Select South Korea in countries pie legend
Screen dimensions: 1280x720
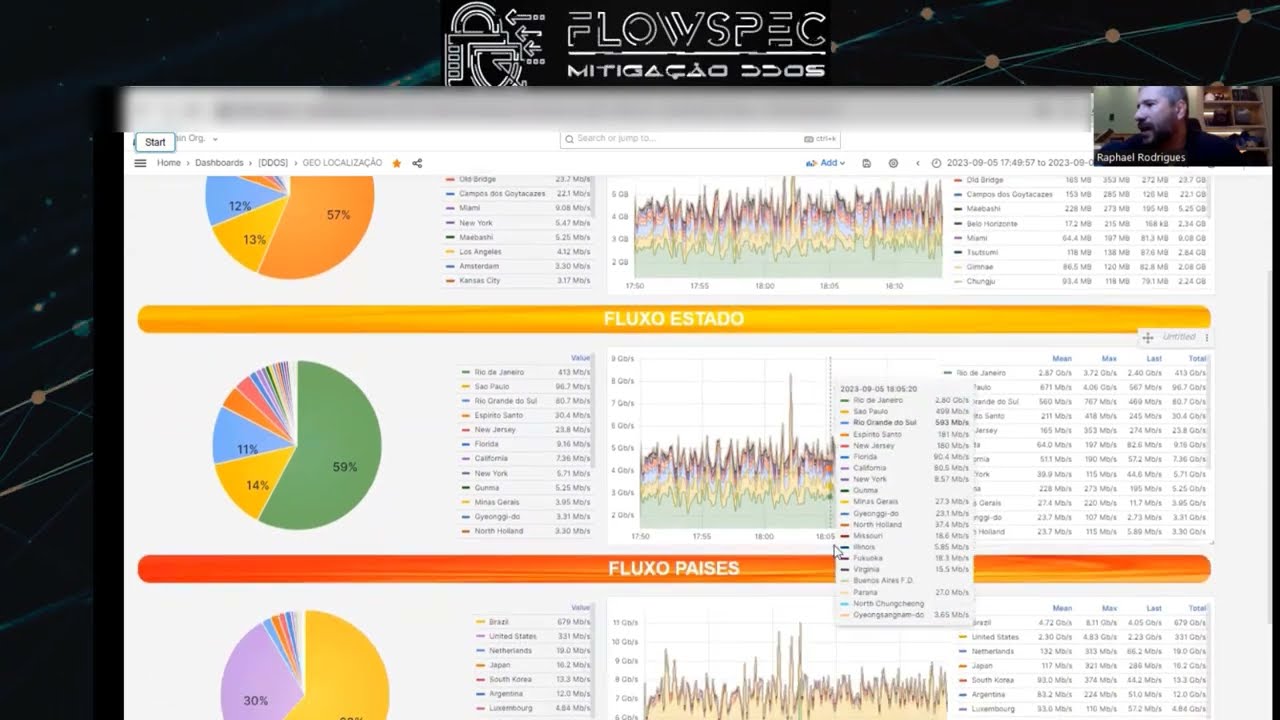[x=509, y=680]
